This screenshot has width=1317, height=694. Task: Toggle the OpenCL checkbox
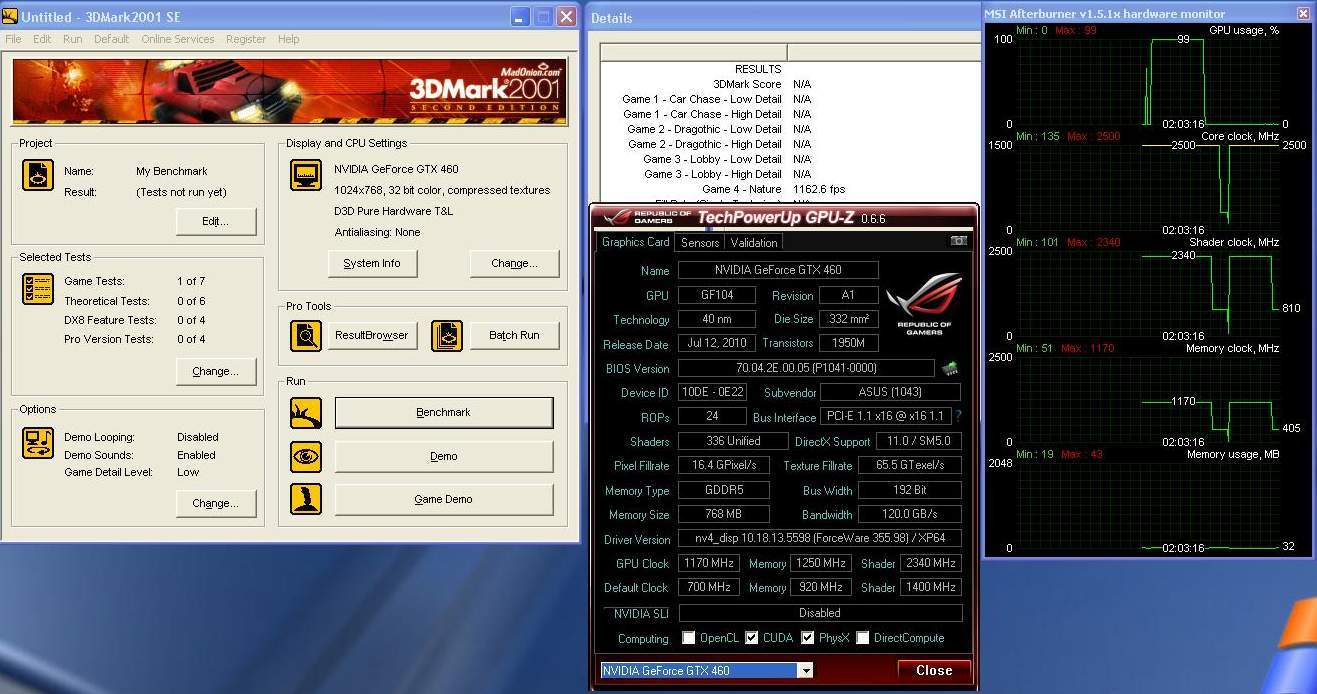pos(688,638)
